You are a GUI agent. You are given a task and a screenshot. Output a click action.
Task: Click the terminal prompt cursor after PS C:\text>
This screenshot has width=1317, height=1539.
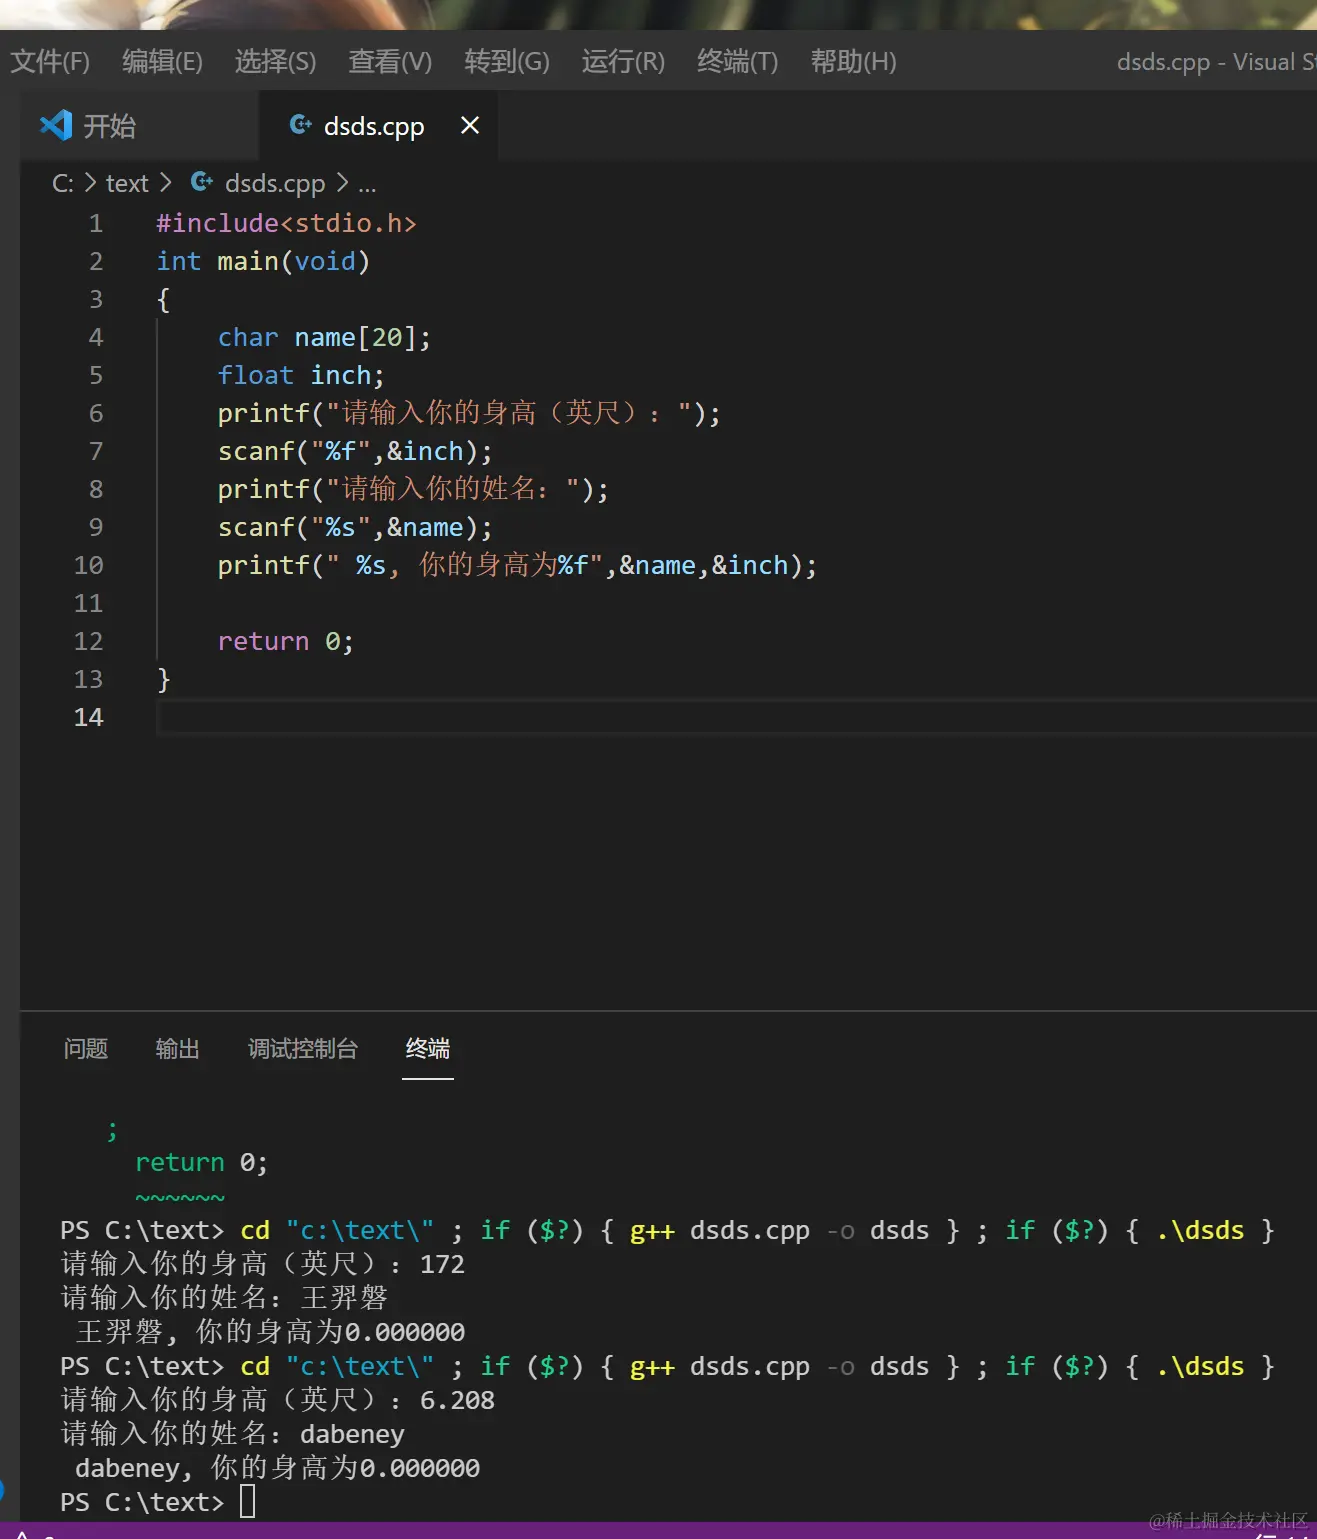pos(247,1501)
